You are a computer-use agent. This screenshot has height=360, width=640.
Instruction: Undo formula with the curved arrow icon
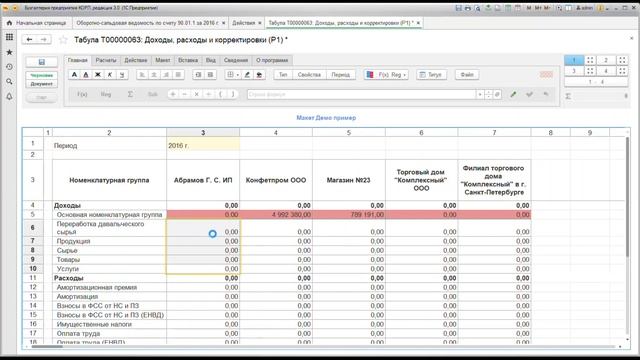pos(546,94)
